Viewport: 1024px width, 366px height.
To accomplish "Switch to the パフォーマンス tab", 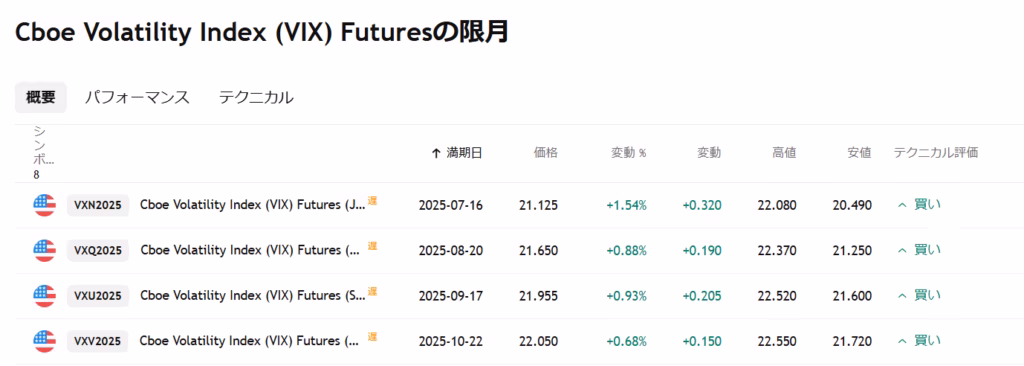I will [137, 97].
